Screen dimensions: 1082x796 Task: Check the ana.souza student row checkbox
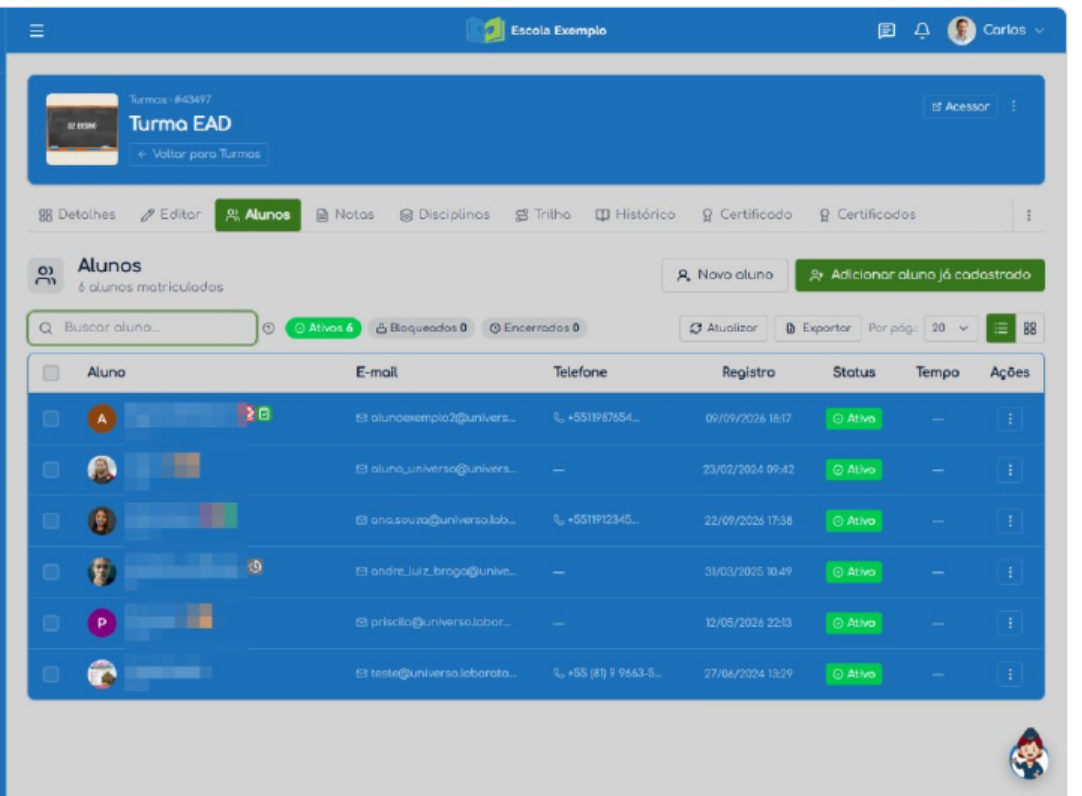pos(50,521)
